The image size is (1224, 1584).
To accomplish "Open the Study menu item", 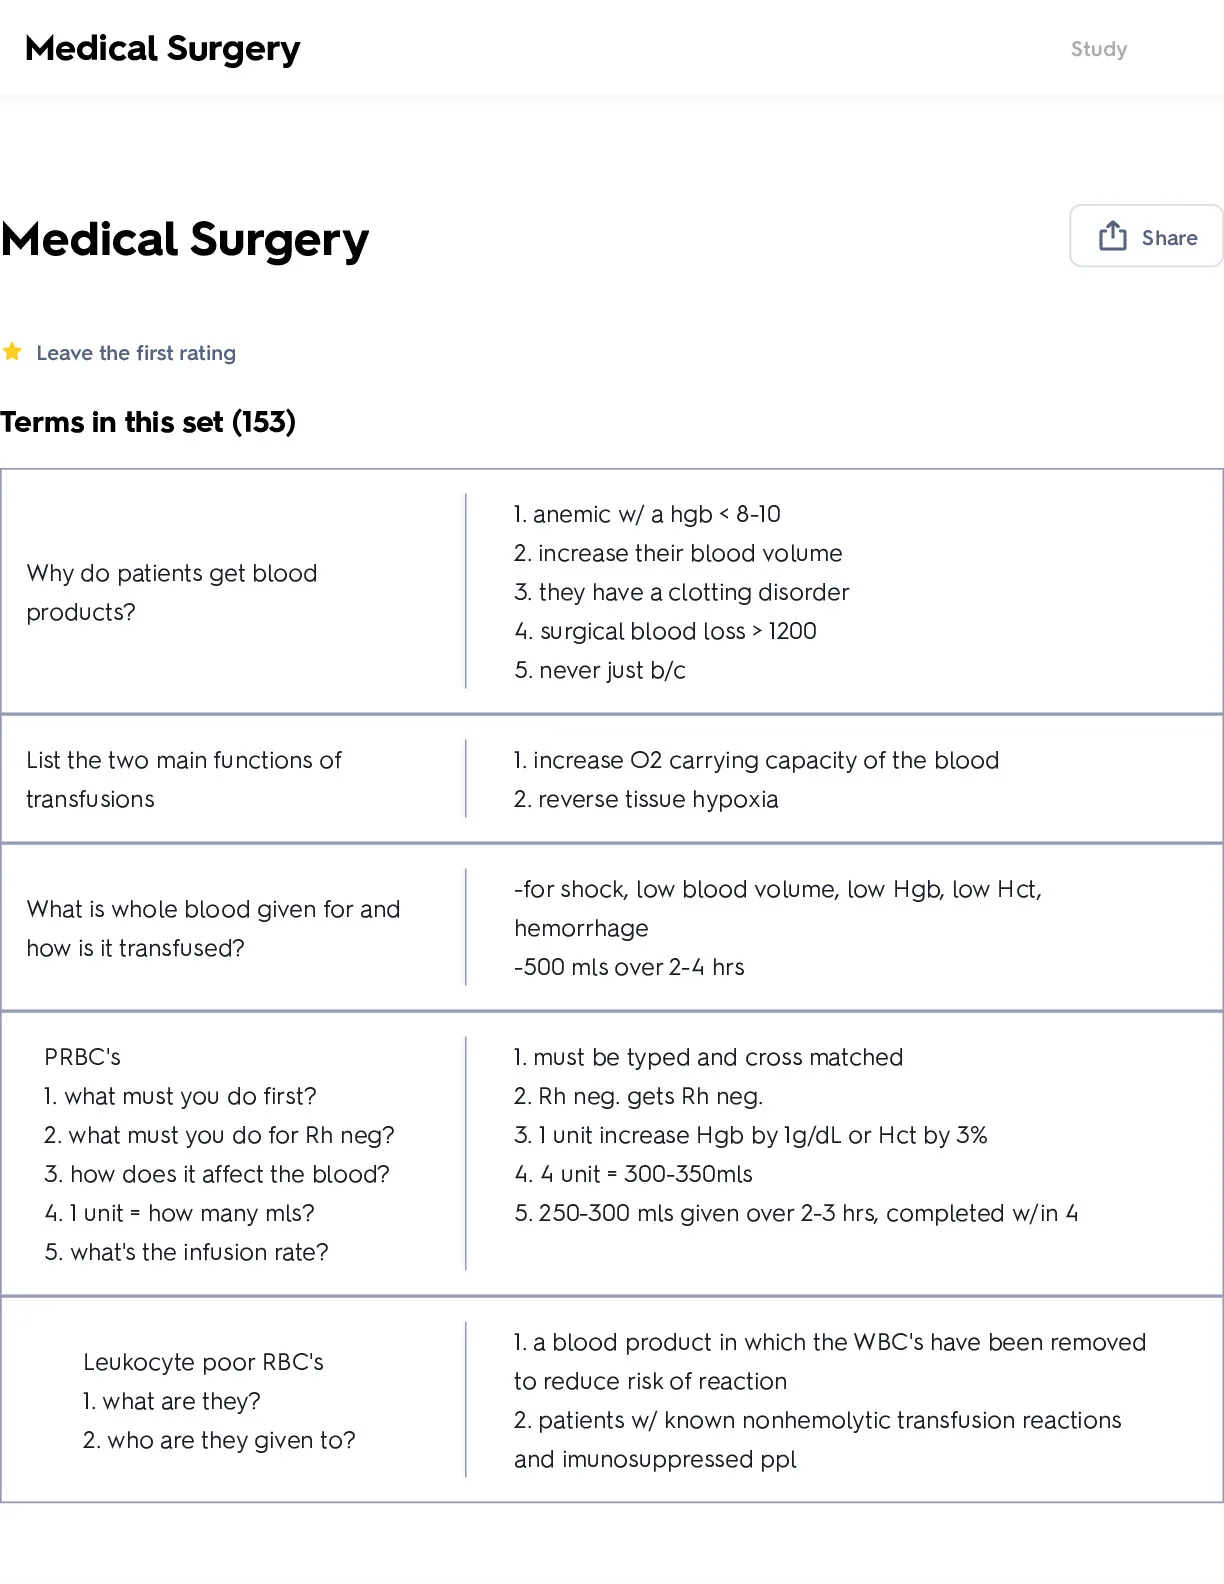I will [x=1098, y=49].
